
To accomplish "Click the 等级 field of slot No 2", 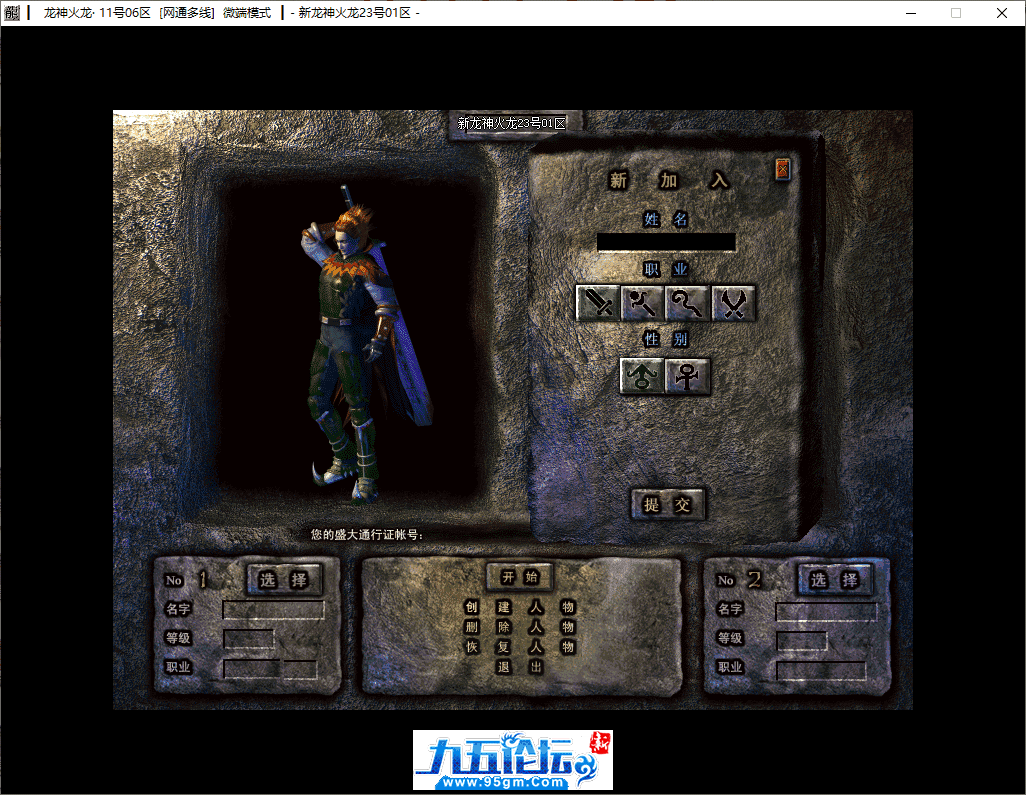I will 802,641.
